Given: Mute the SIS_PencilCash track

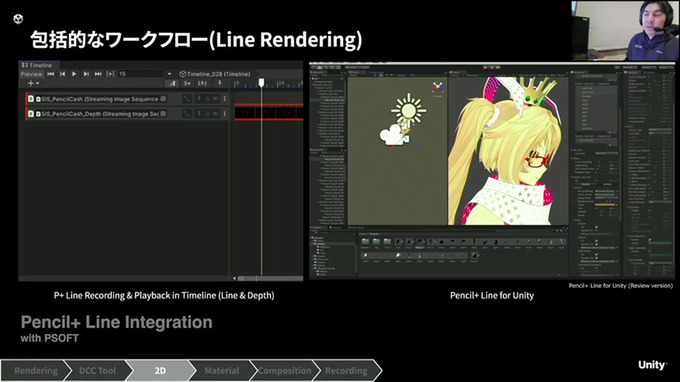Looking at the screenshot, I should pos(215,99).
